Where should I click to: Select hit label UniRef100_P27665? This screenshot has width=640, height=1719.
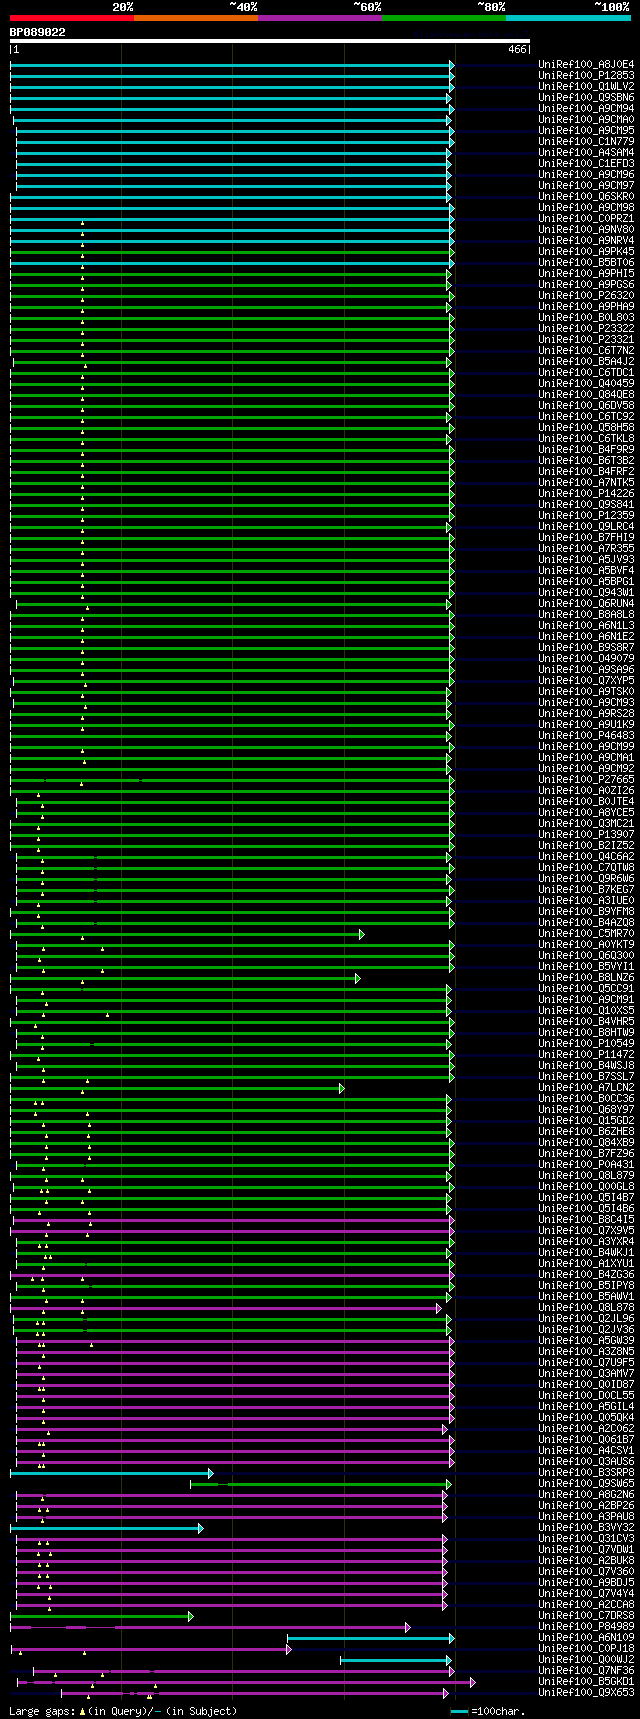pyautogui.click(x=586, y=779)
